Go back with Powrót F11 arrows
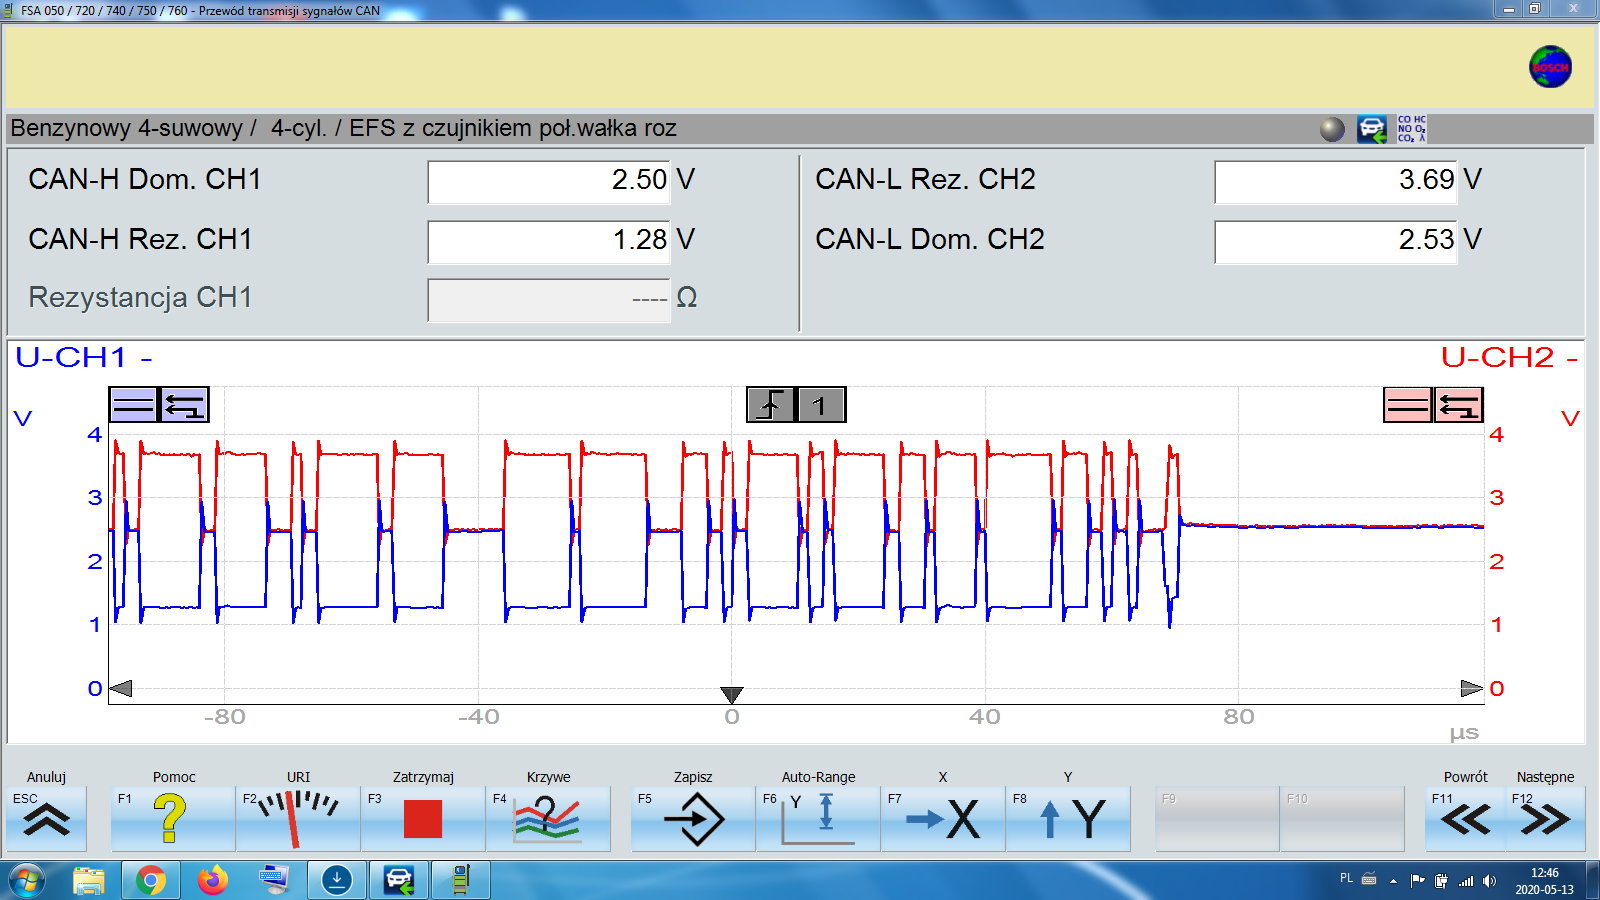 point(1465,819)
